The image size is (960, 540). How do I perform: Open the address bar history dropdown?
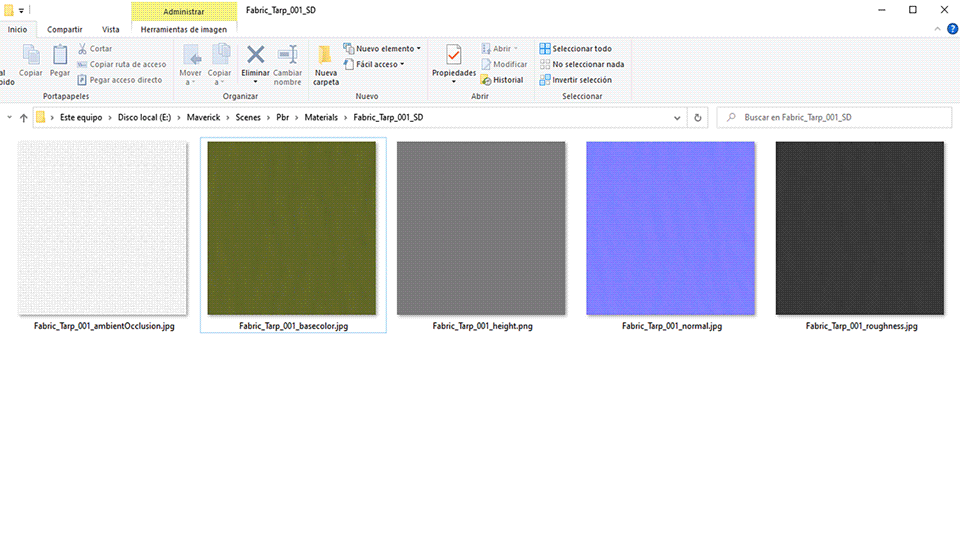[x=675, y=117]
